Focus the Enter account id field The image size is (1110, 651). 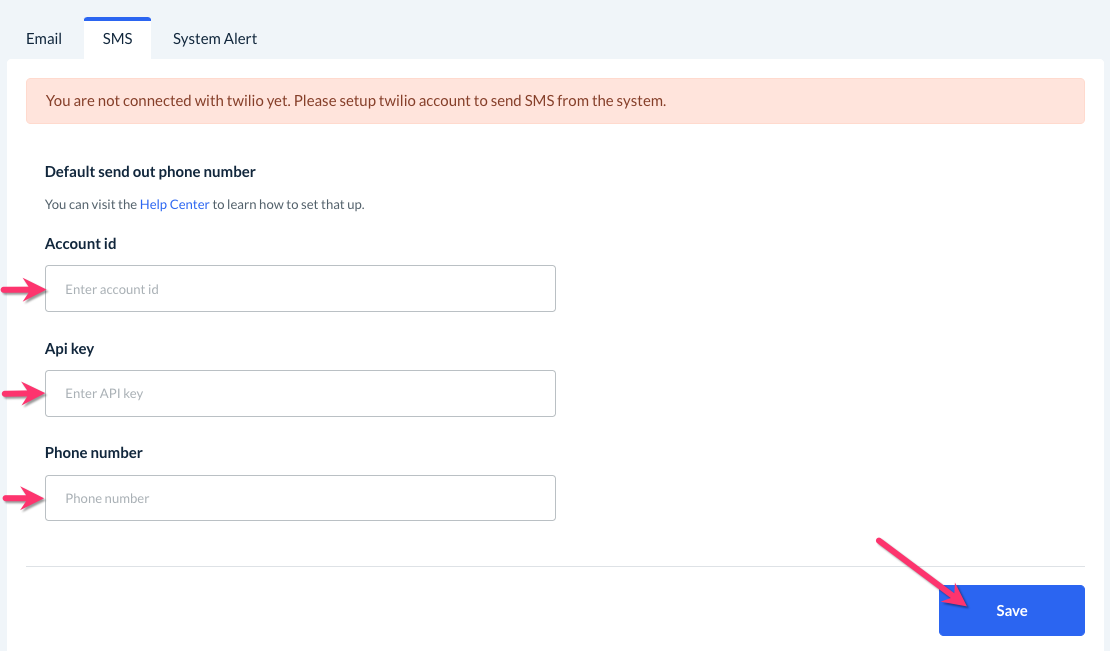click(x=300, y=289)
